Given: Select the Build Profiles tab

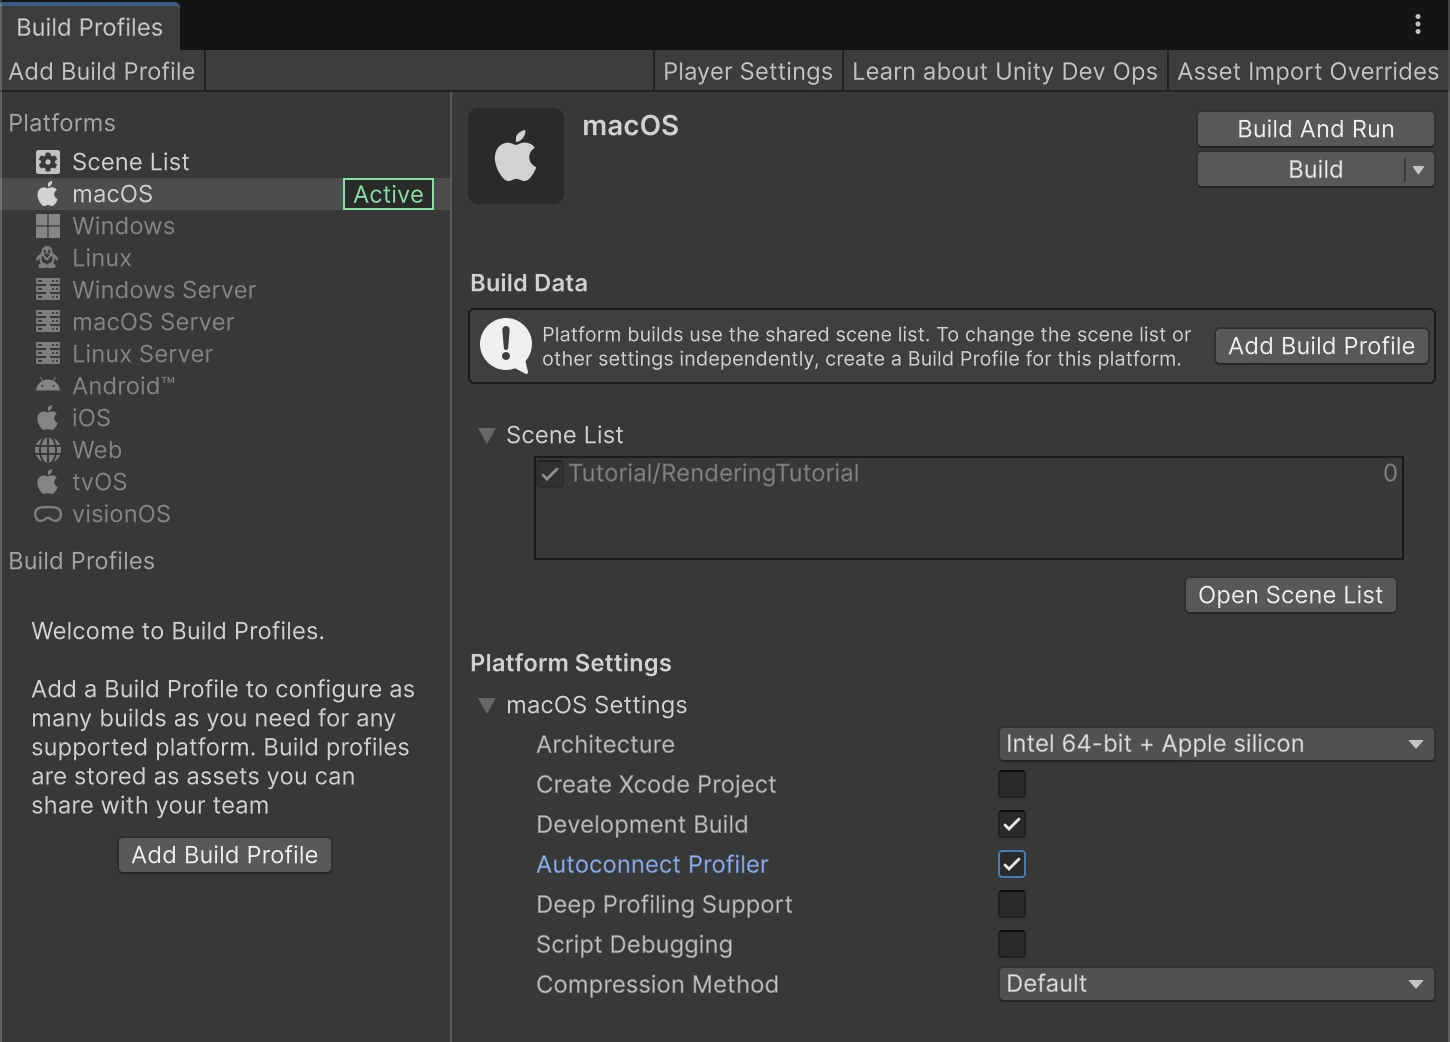Looking at the screenshot, I should tap(90, 27).
